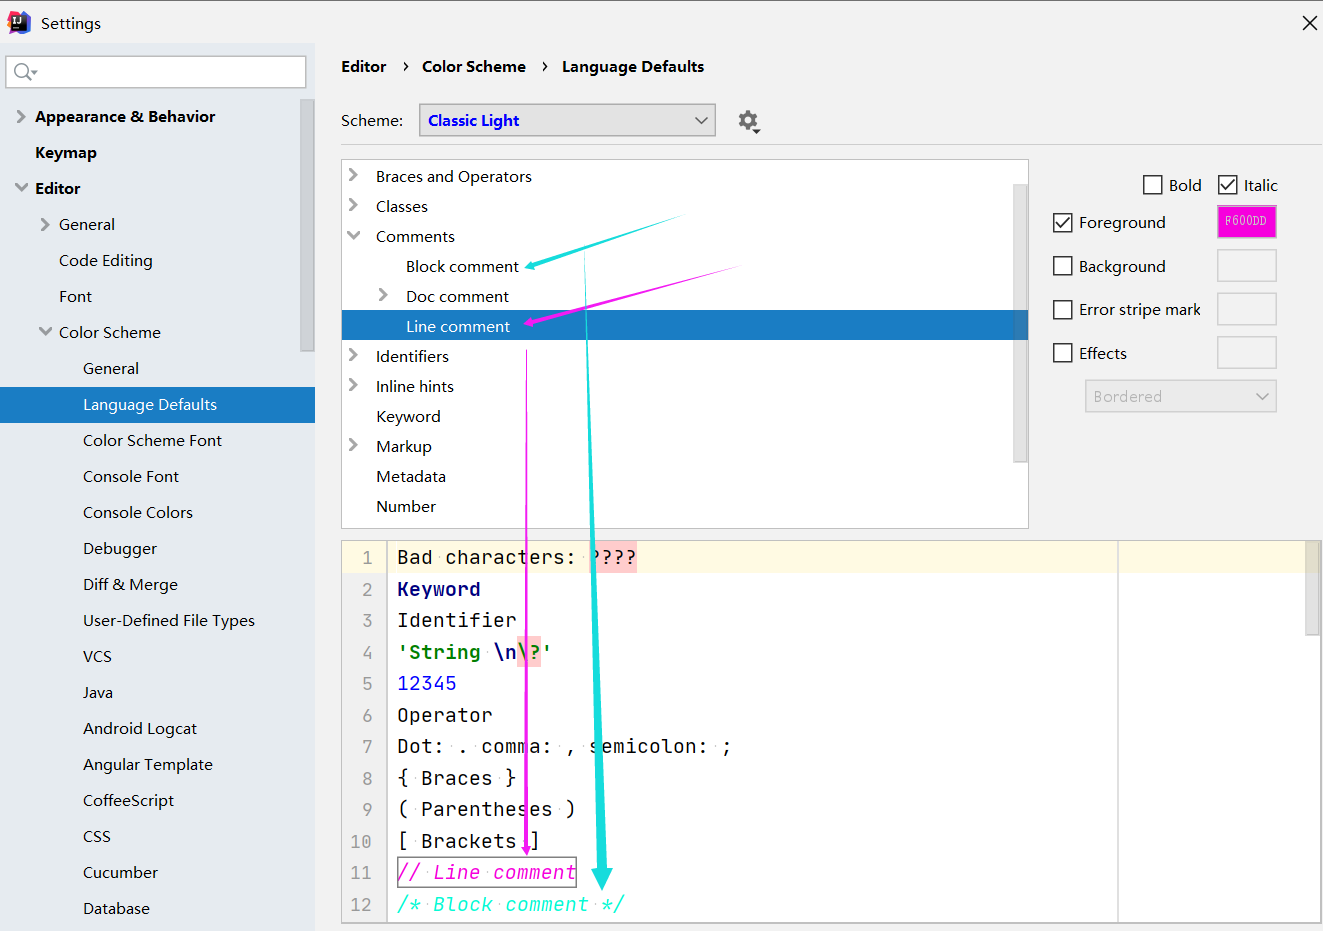Expand the Identifiers group
Viewport: 1323px width, 931px height.
353,355
